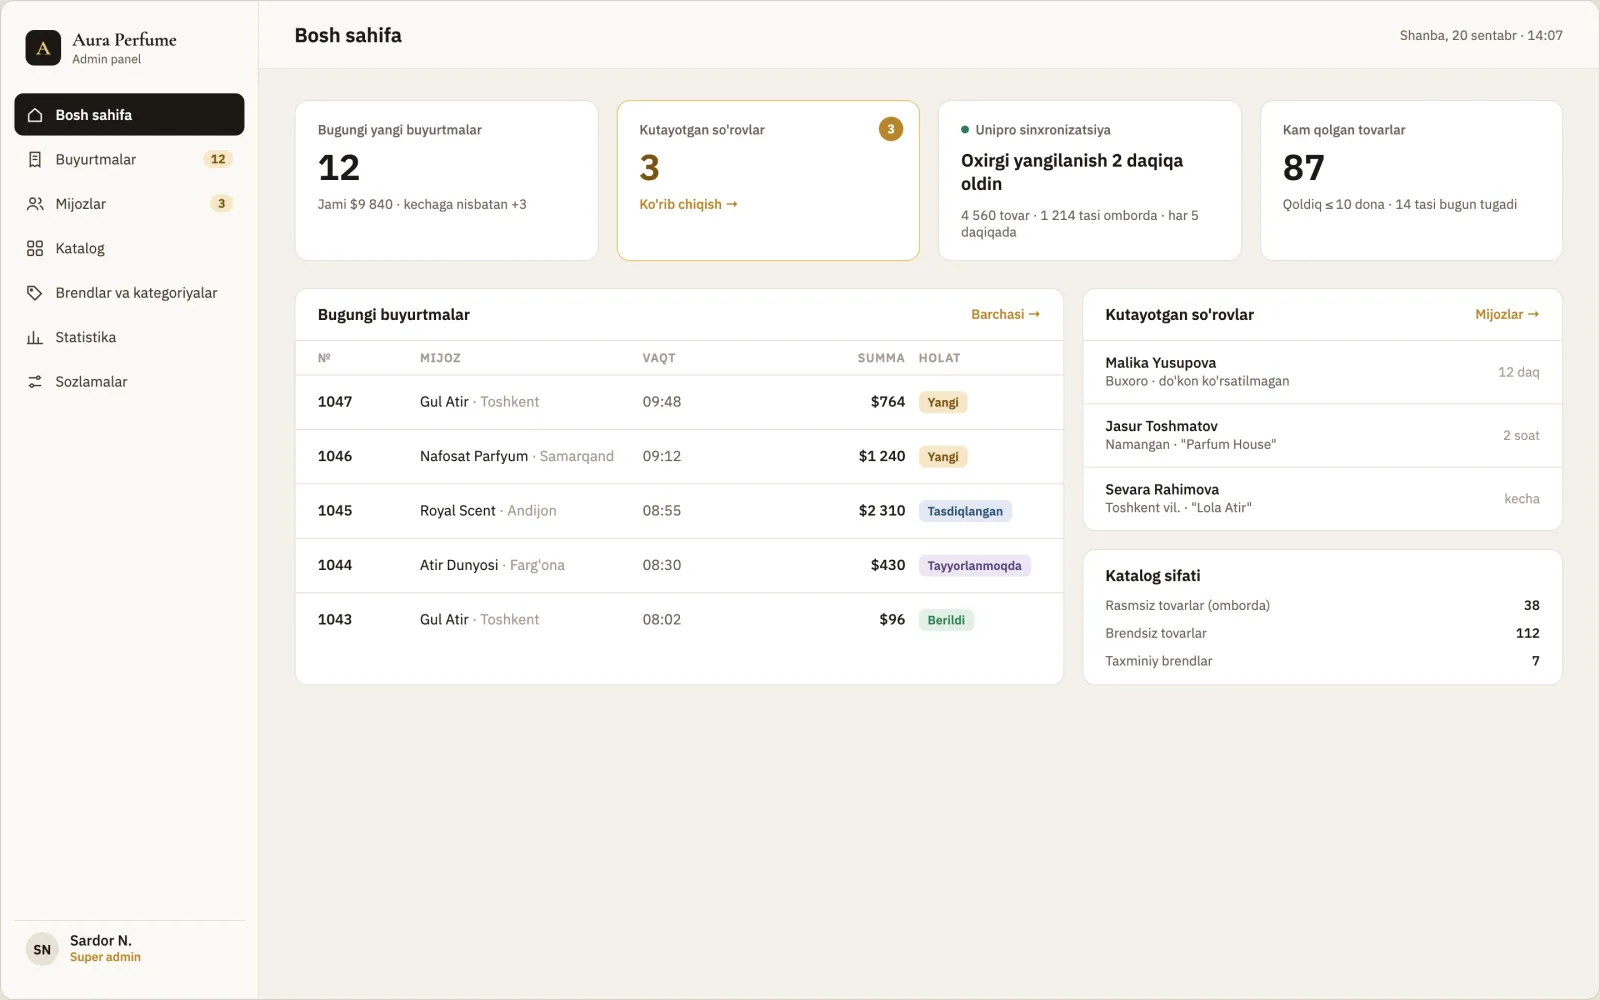This screenshot has width=1600, height=1000.
Task: Open Jasur Toshmatov's pending request
Action: (1322, 435)
